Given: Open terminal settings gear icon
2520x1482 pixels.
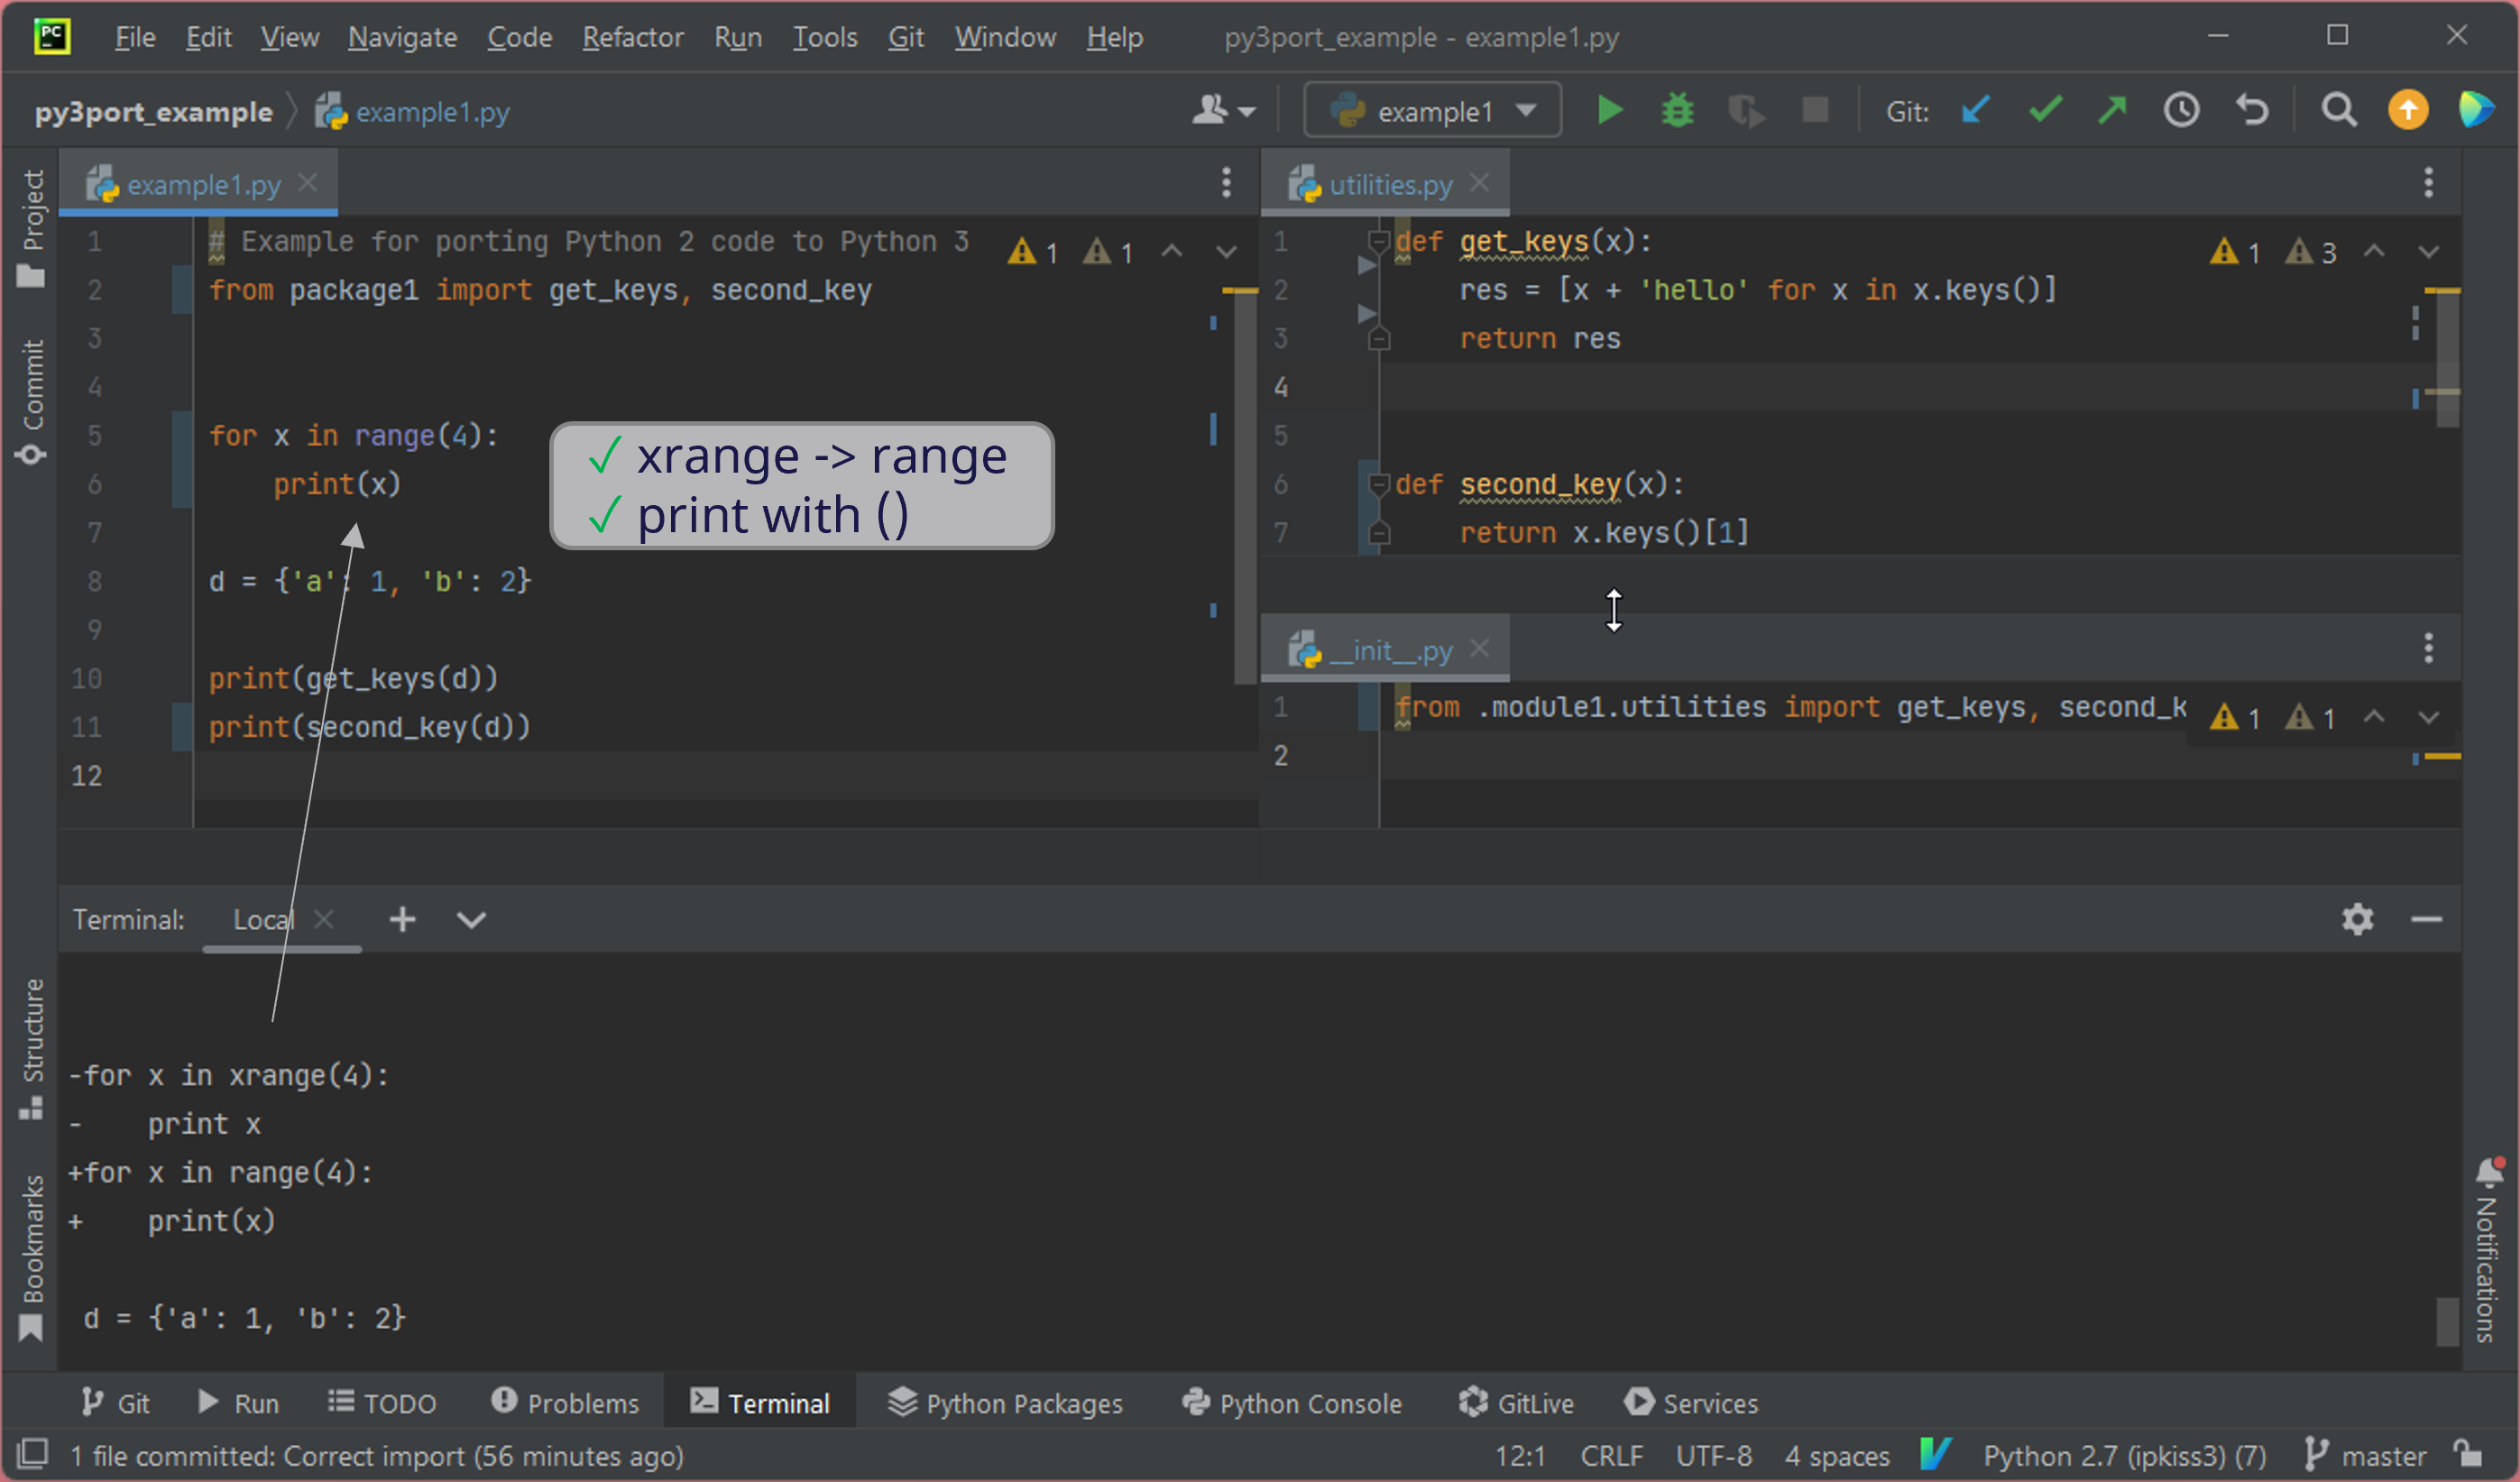Looking at the screenshot, I should click(2357, 919).
